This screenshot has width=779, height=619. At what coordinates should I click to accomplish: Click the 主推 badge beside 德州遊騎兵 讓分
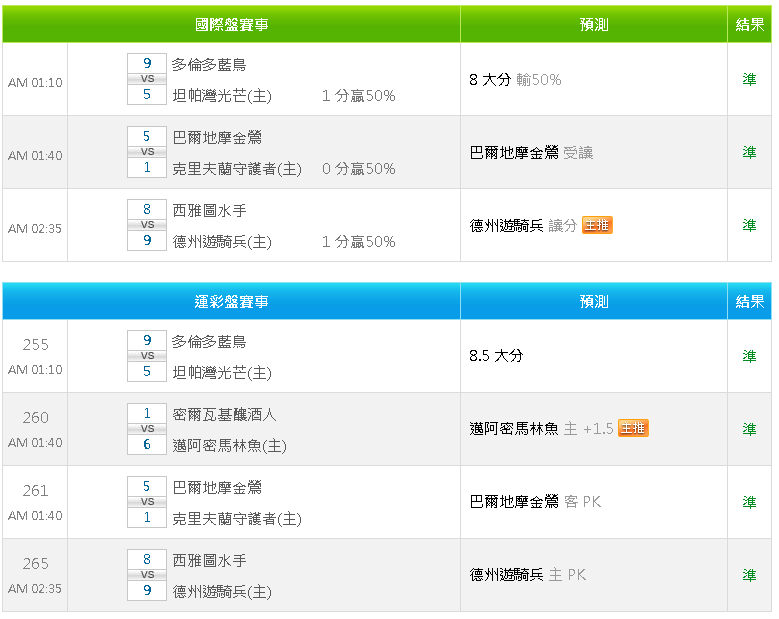597,225
